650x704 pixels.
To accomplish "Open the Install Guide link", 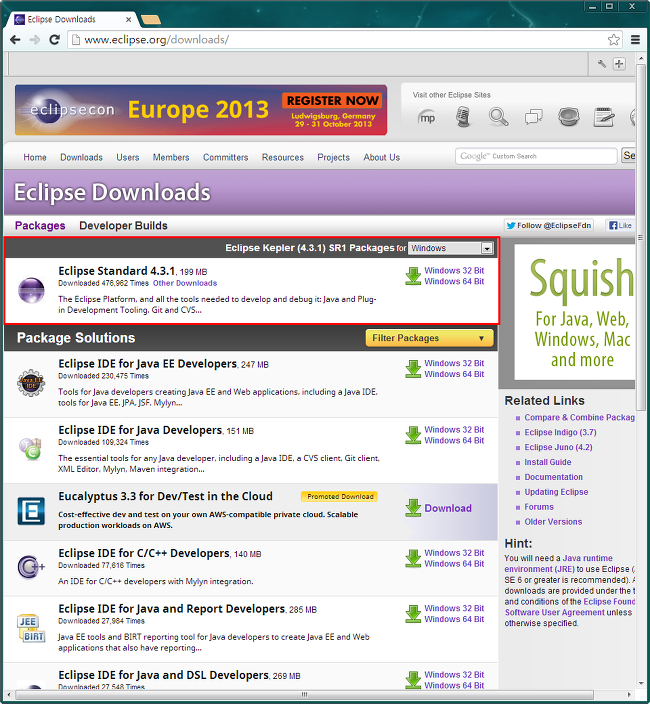I will point(548,462).
